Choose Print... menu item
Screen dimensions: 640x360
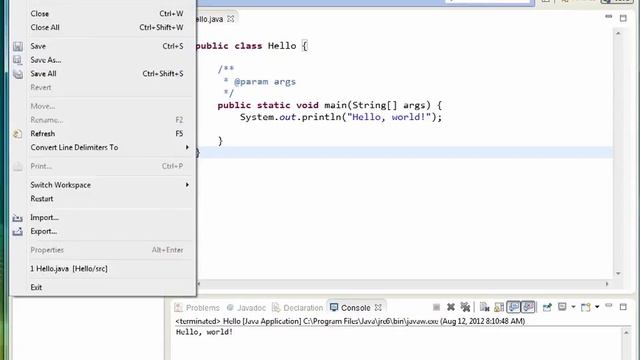[x=102, y=166]
